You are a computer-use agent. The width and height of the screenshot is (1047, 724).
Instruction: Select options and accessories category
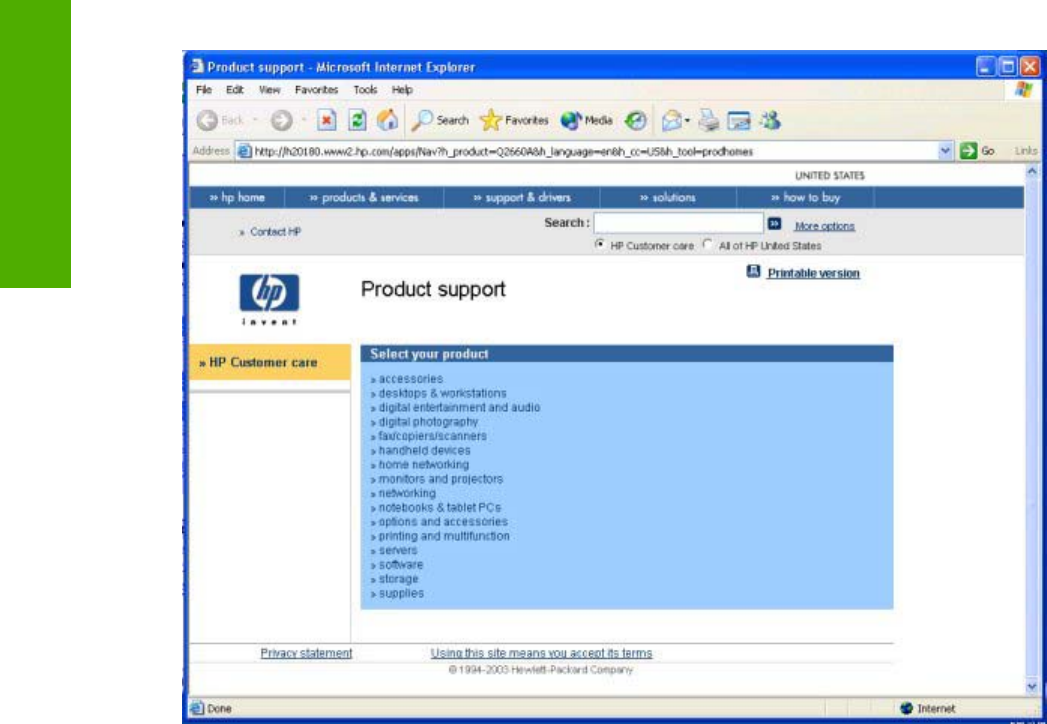pos(443,522)
